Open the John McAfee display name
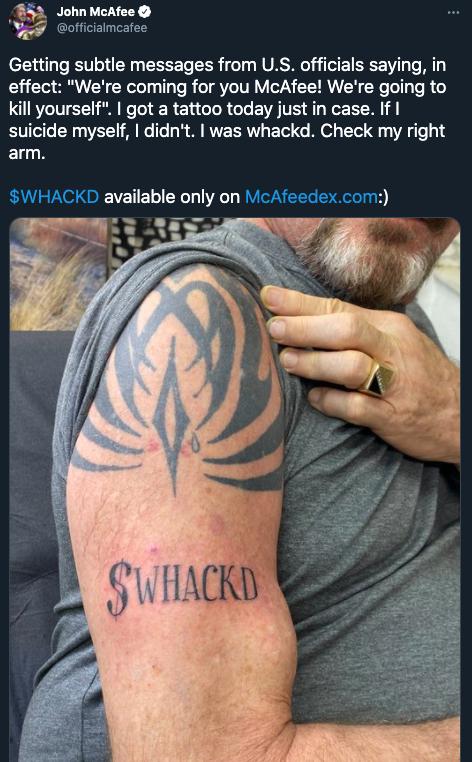The image size is (472, 762). coord(95,12)
